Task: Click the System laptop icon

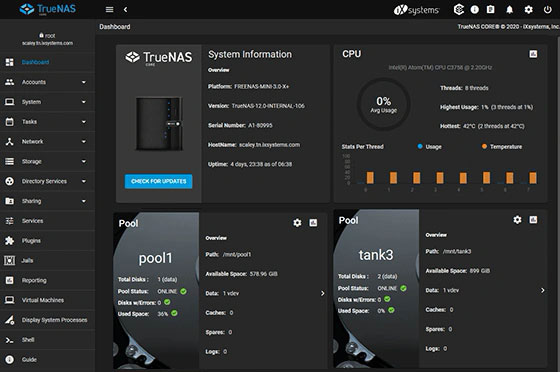Action: [10, 102]
